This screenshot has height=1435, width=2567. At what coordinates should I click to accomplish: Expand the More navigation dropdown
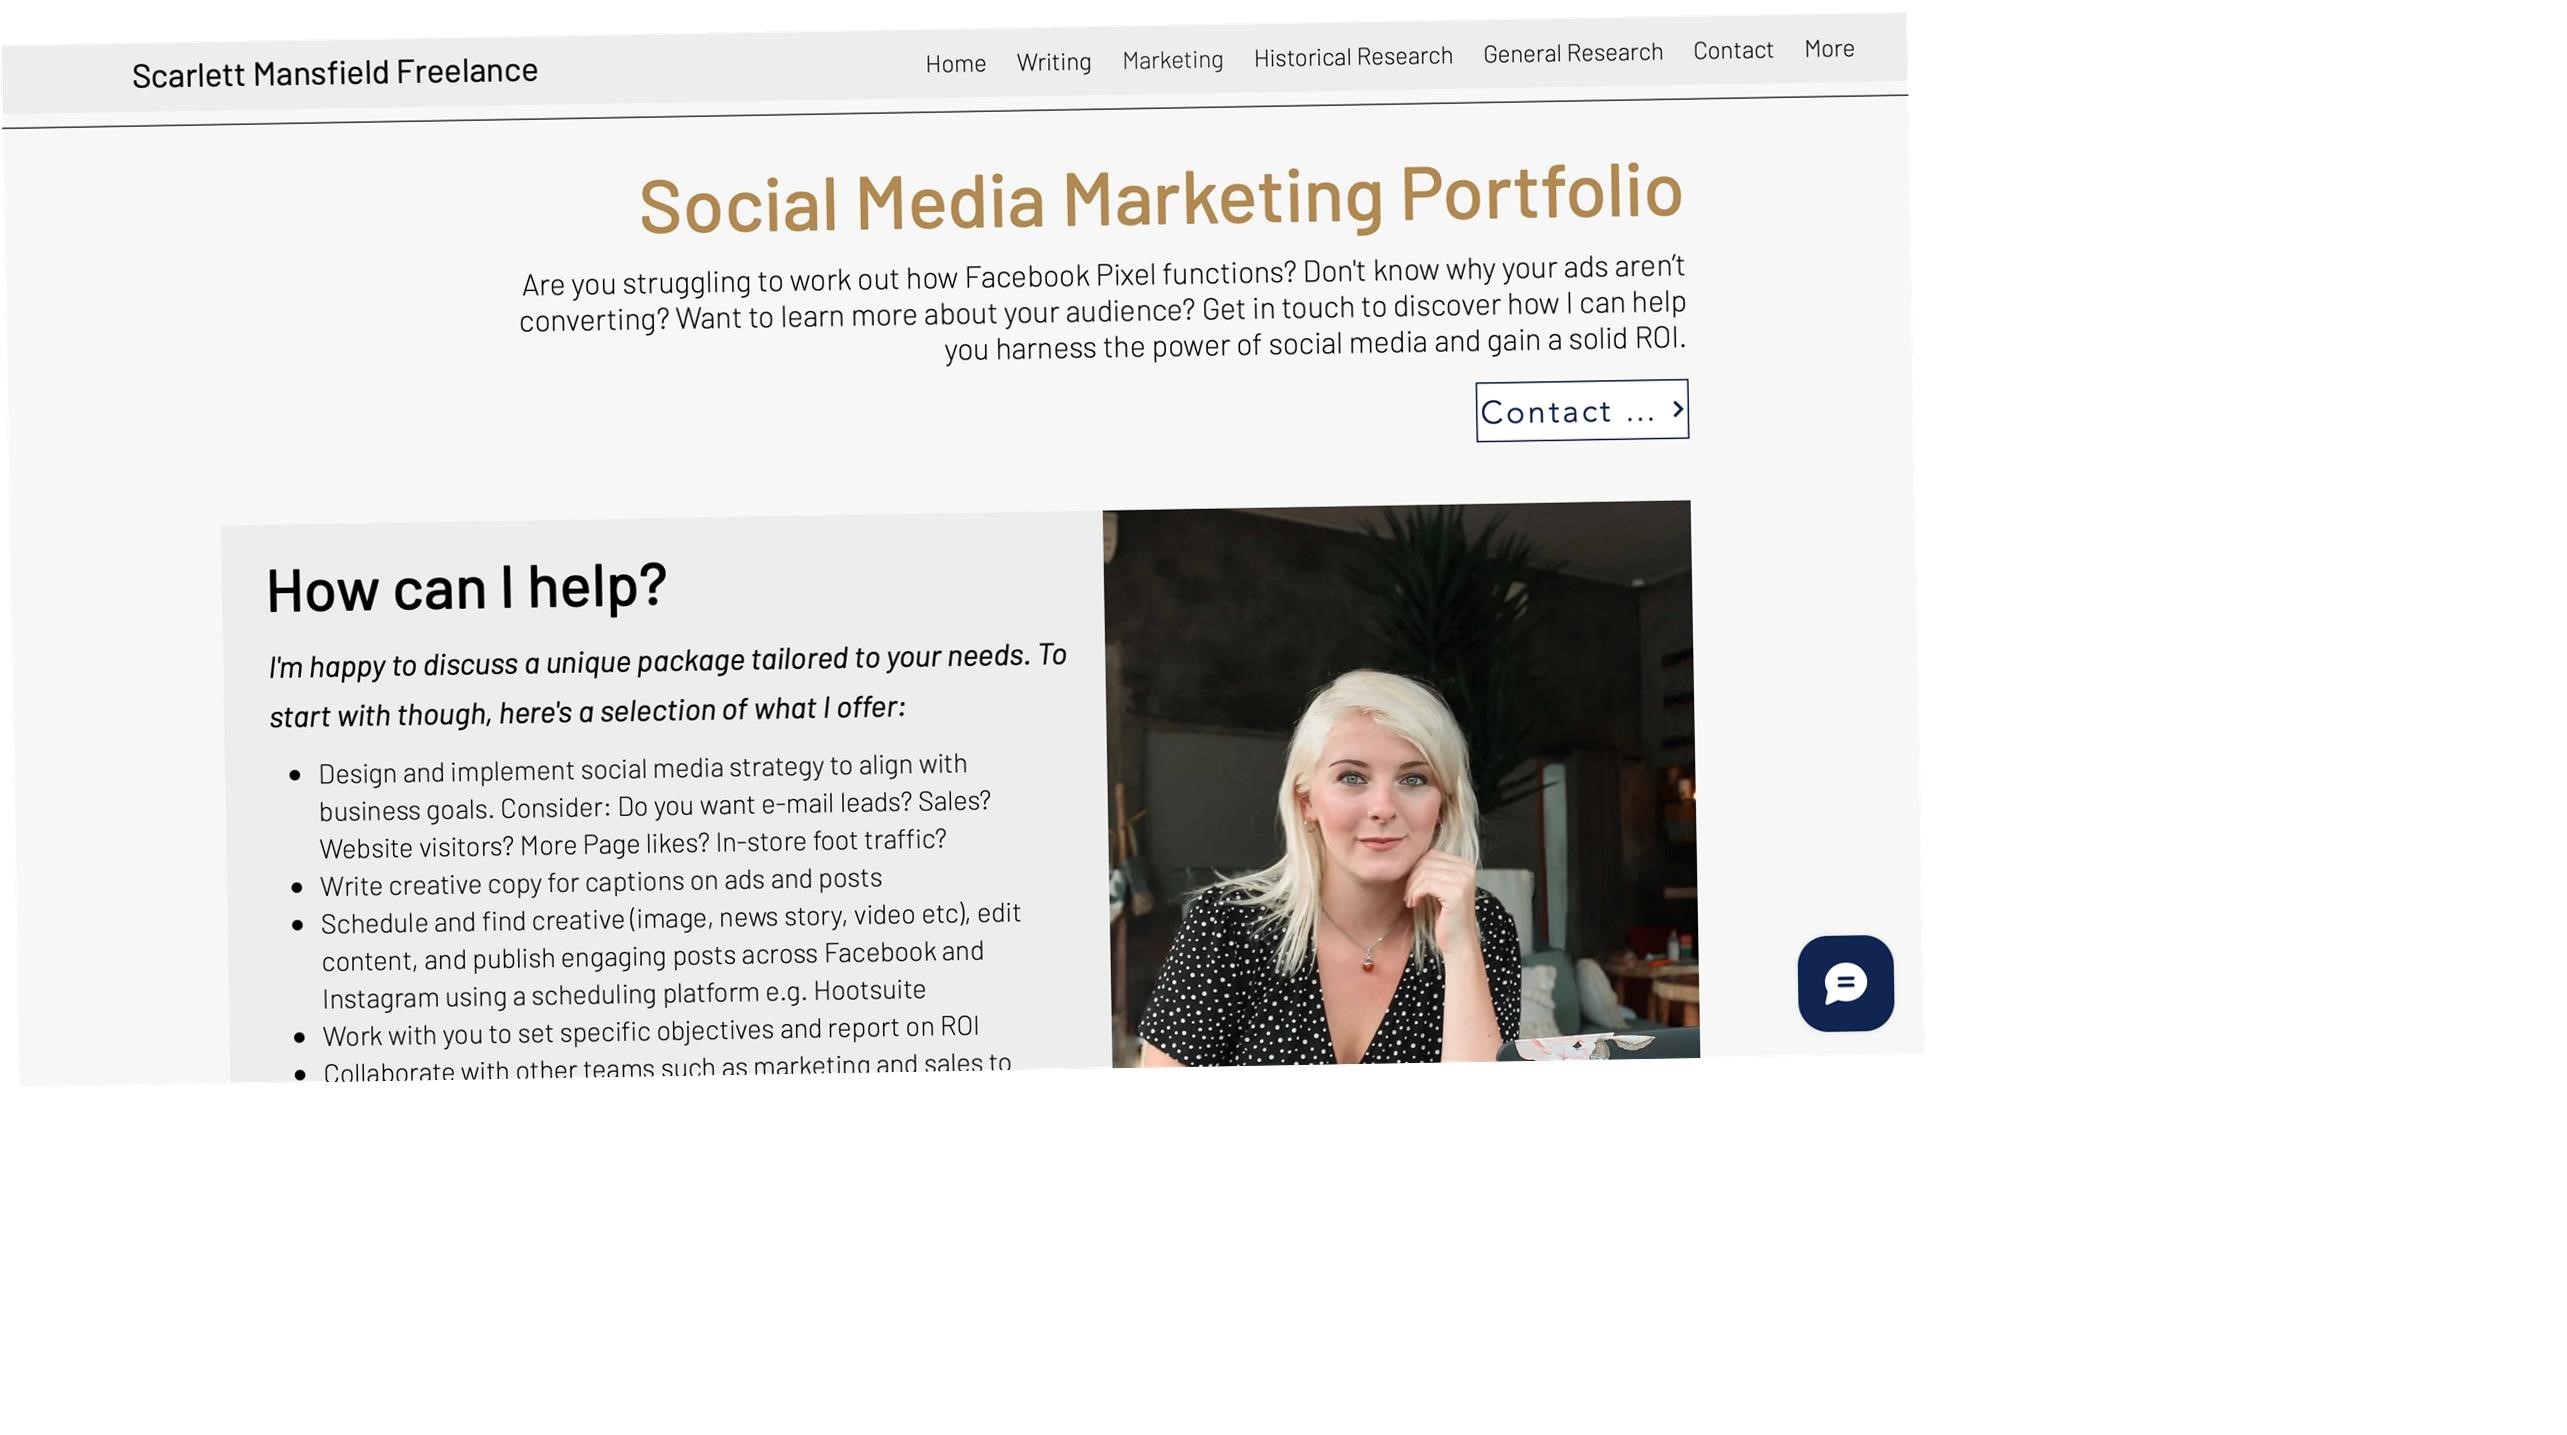click(1829, 49)
